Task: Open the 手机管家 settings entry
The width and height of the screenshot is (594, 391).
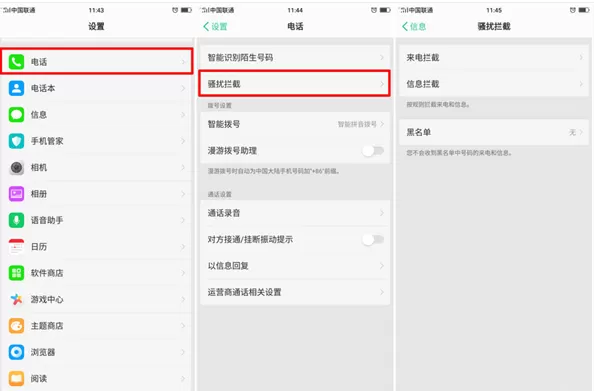Action: click(x=97, y=141)
